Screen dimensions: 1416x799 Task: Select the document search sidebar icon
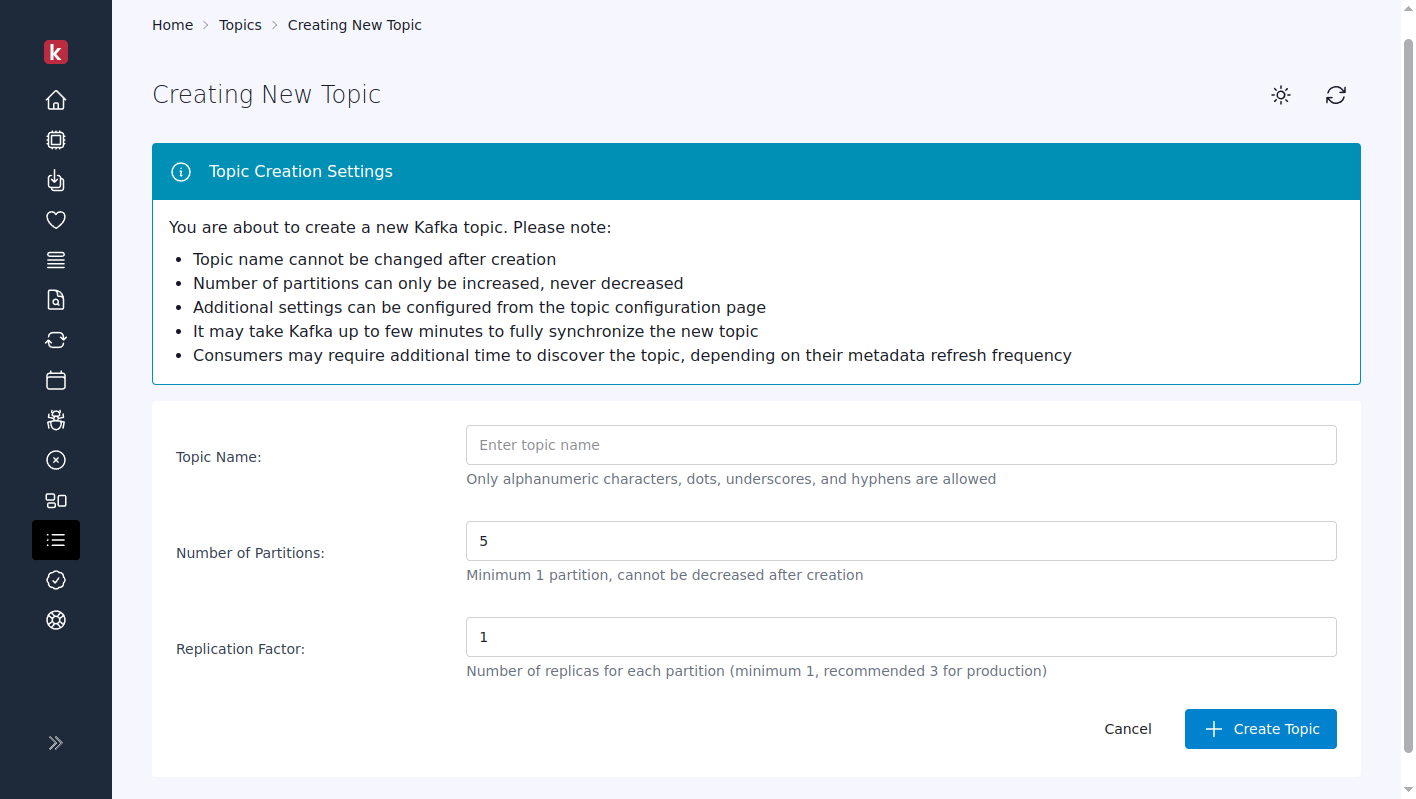tap(56, 299)
